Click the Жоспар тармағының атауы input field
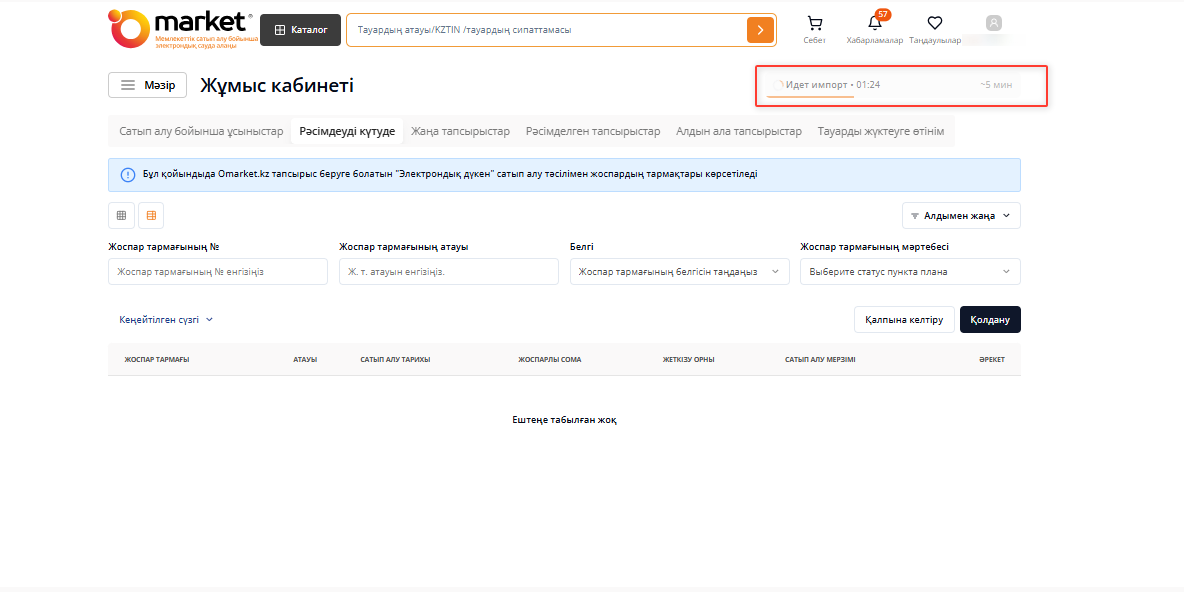 point(449,272)
